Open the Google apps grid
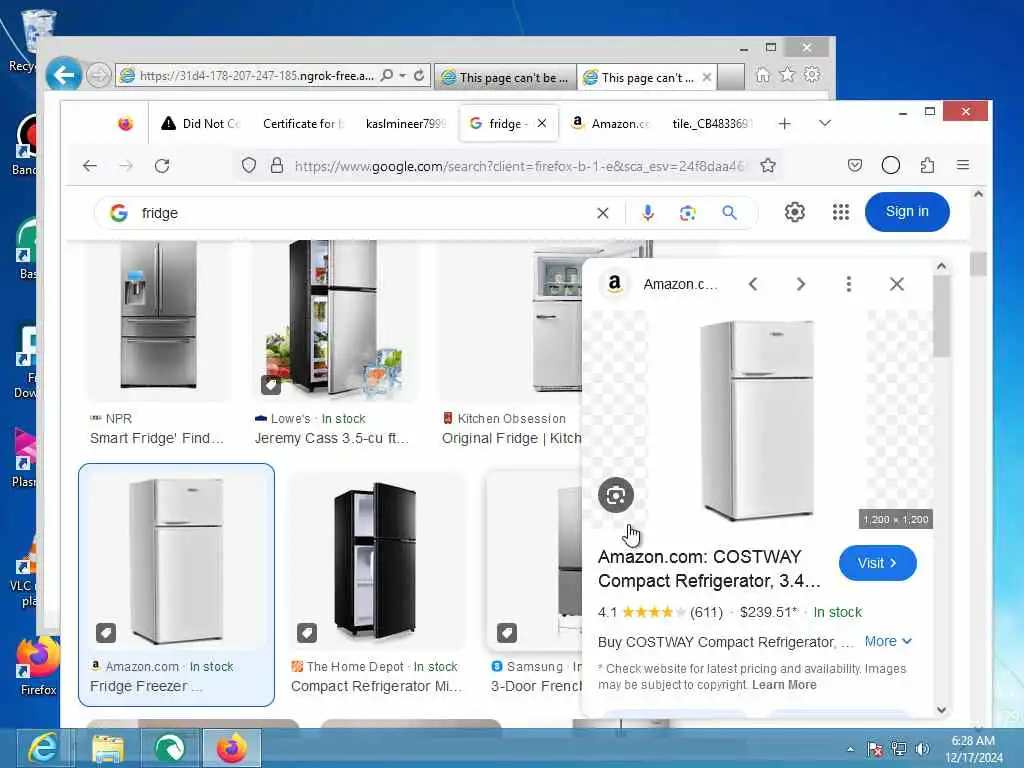The width and height of the screenshot is (1024, 768). 841,212
